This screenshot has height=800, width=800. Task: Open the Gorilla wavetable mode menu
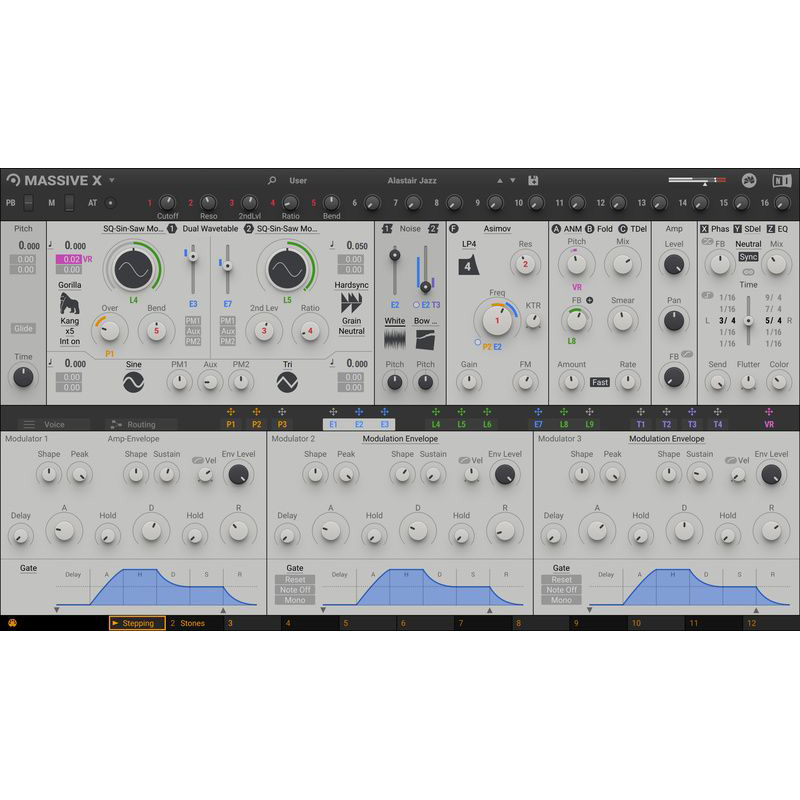70,285
